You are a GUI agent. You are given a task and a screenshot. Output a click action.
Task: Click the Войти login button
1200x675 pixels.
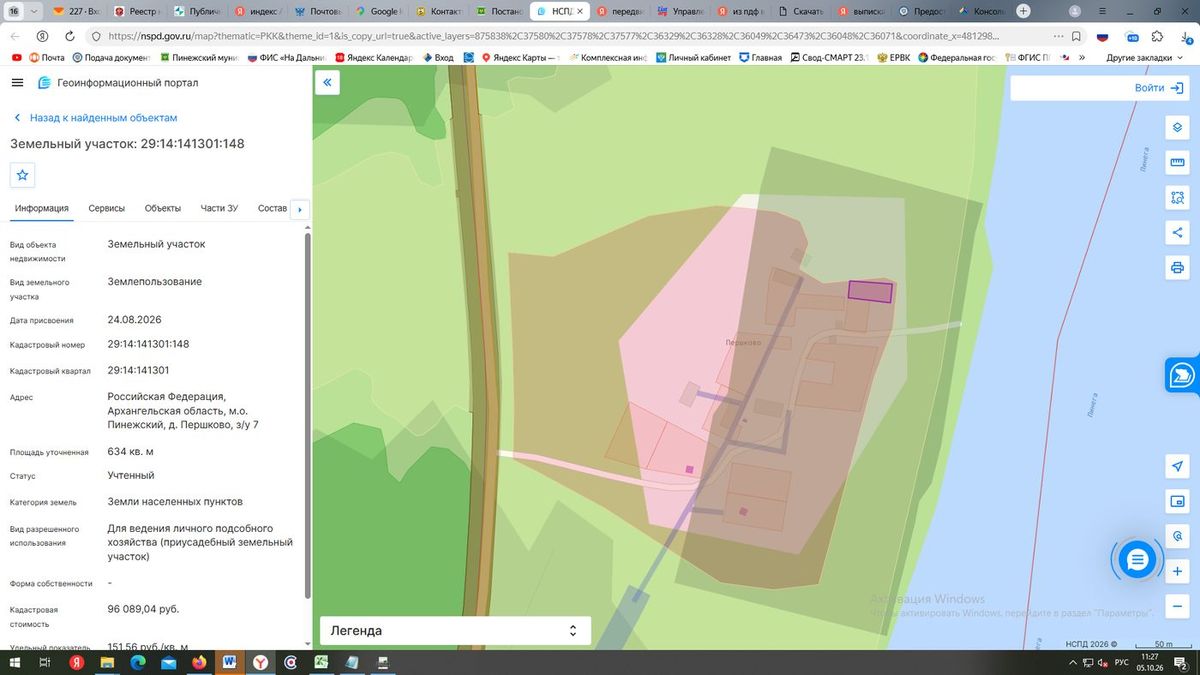point(1160,88)
